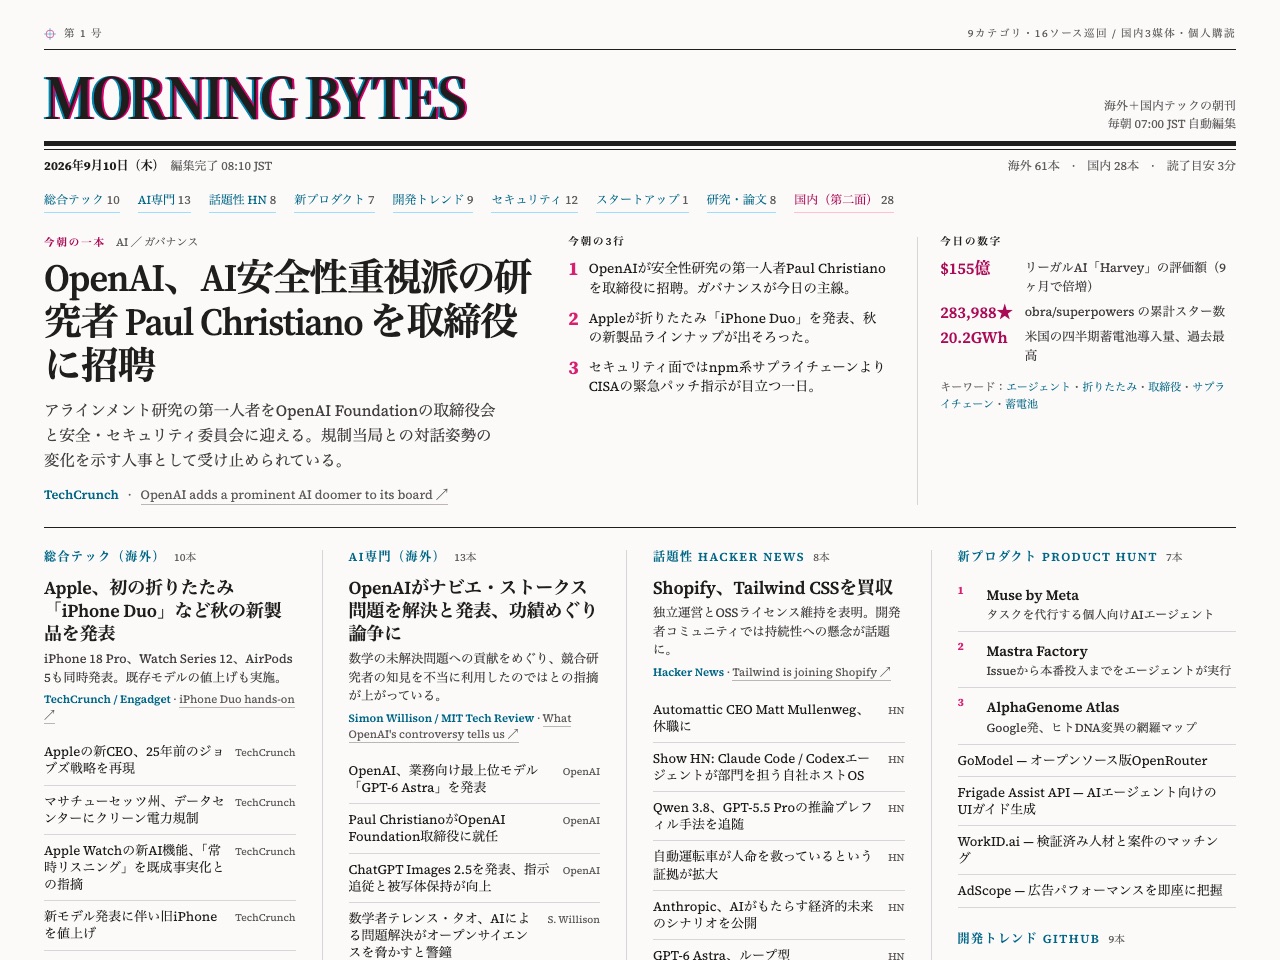Click the Frigade Assist API item
This screenshot has width=1280, height=960.
pyautogui.click(x=1096, y=800)
